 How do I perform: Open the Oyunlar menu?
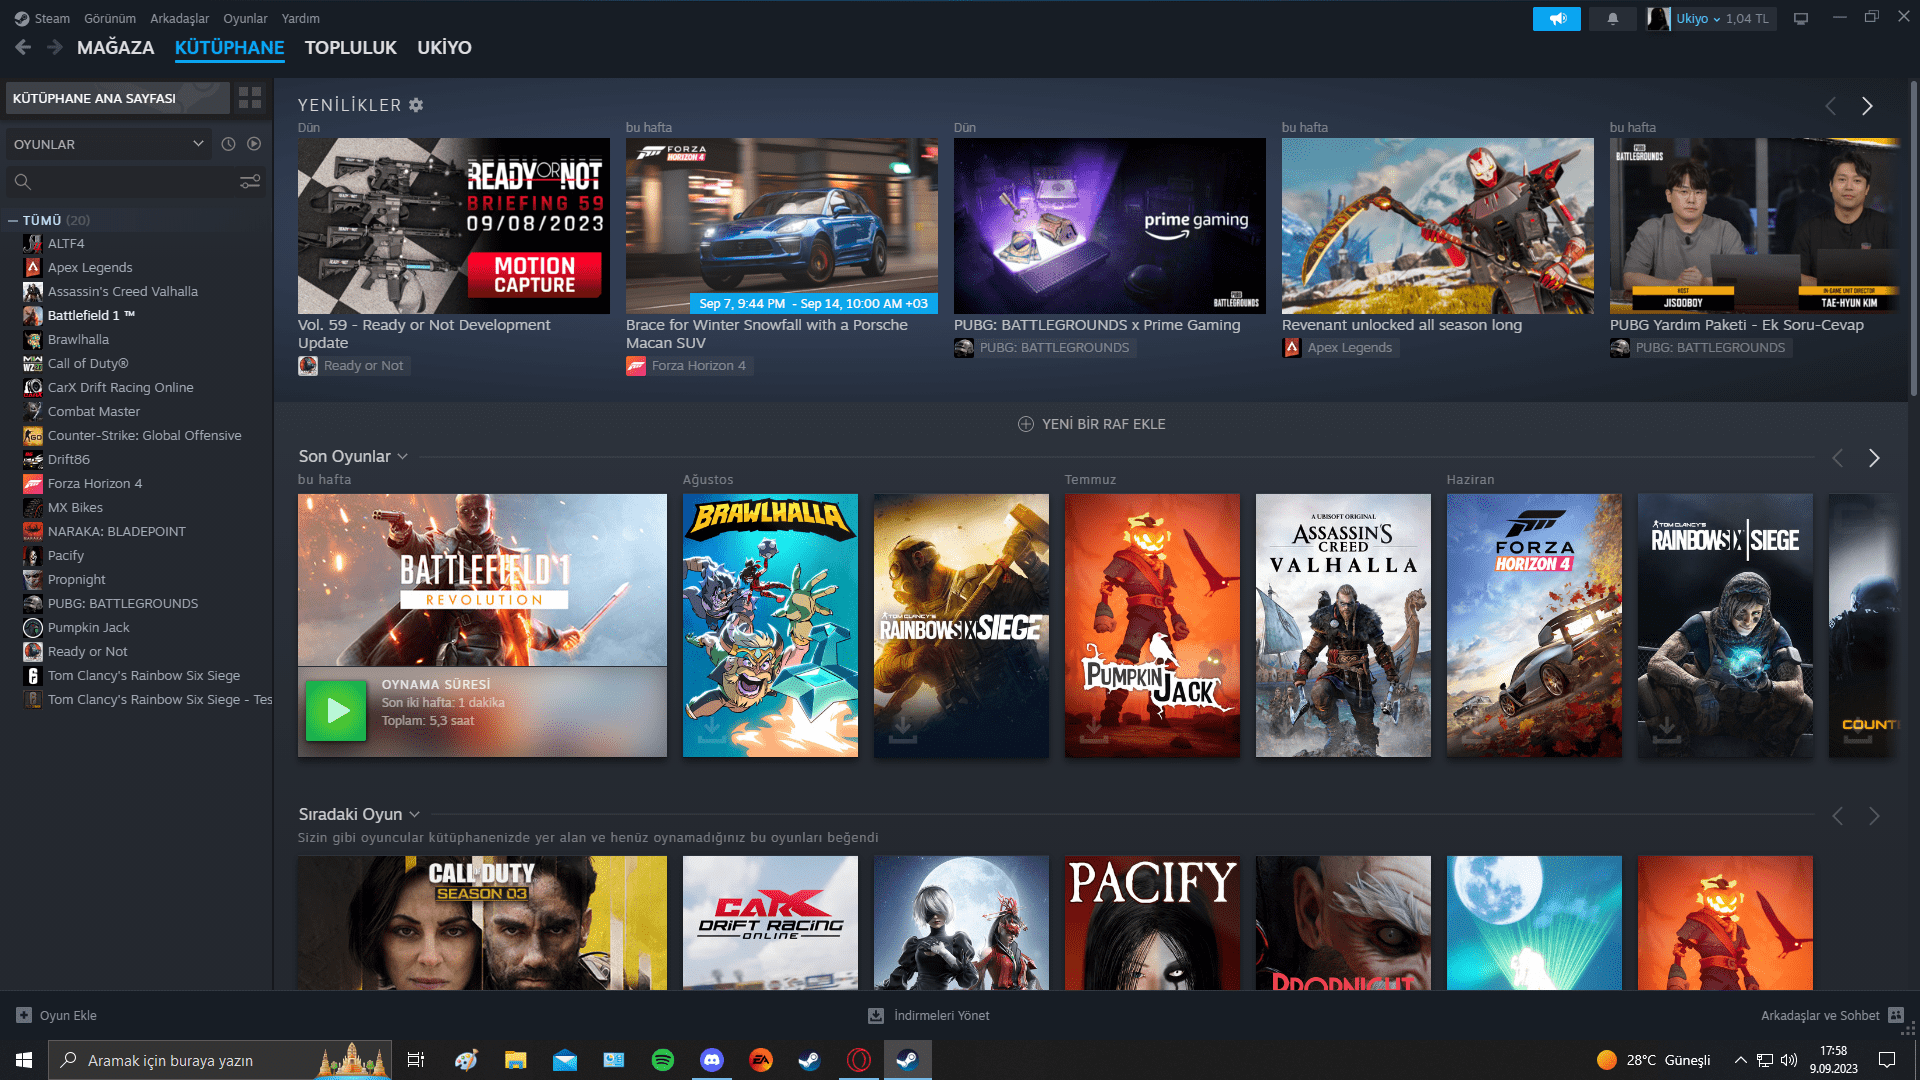pos(245,18)
